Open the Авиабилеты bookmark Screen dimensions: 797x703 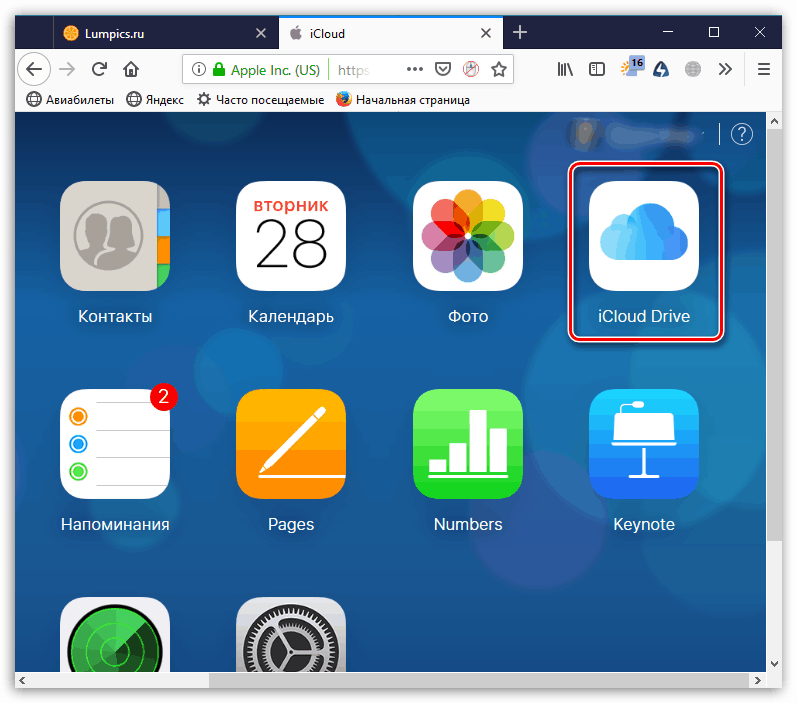click(x=70, y=100)
